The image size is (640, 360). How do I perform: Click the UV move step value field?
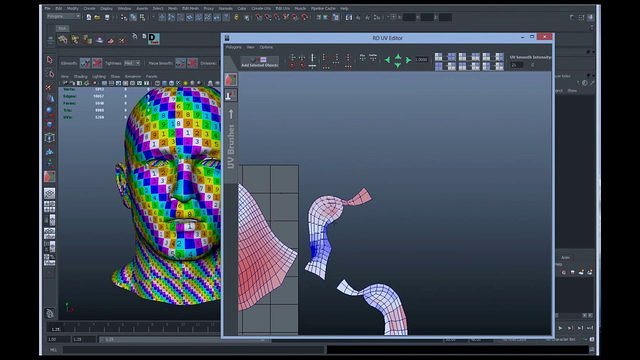pos(421,60)
